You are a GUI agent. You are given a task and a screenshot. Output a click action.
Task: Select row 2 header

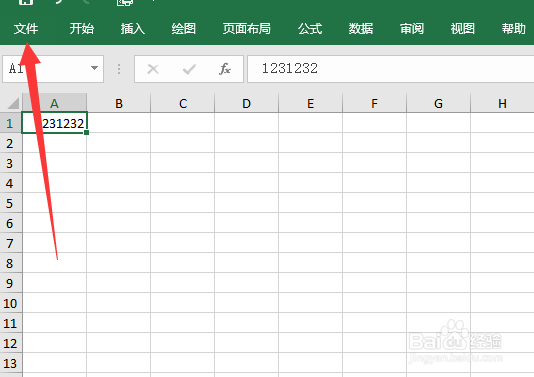11,143
